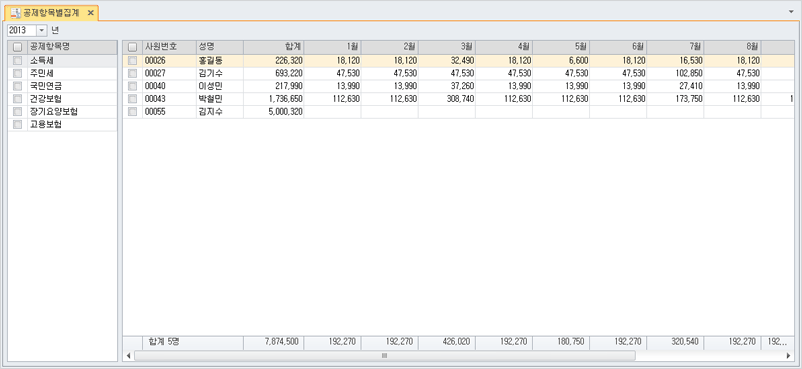The width and height of the screenshot is (802, 369).
Task: Check the header box beside 사원번호
Action: click(132, 47)
